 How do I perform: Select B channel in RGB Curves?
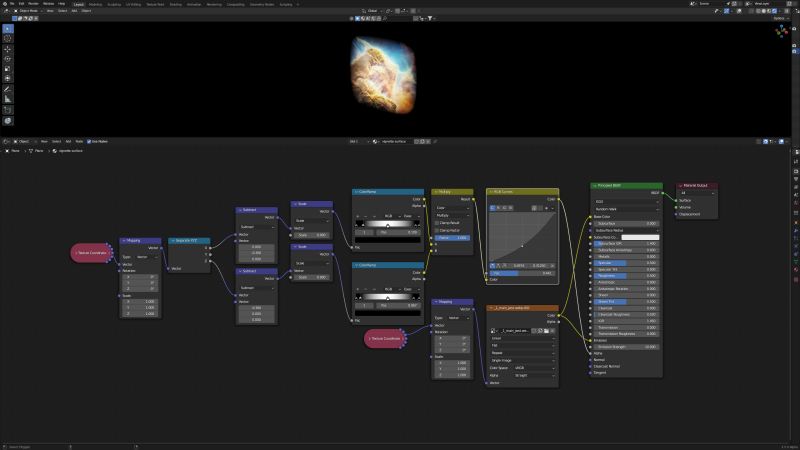click(x=511, y=208)
